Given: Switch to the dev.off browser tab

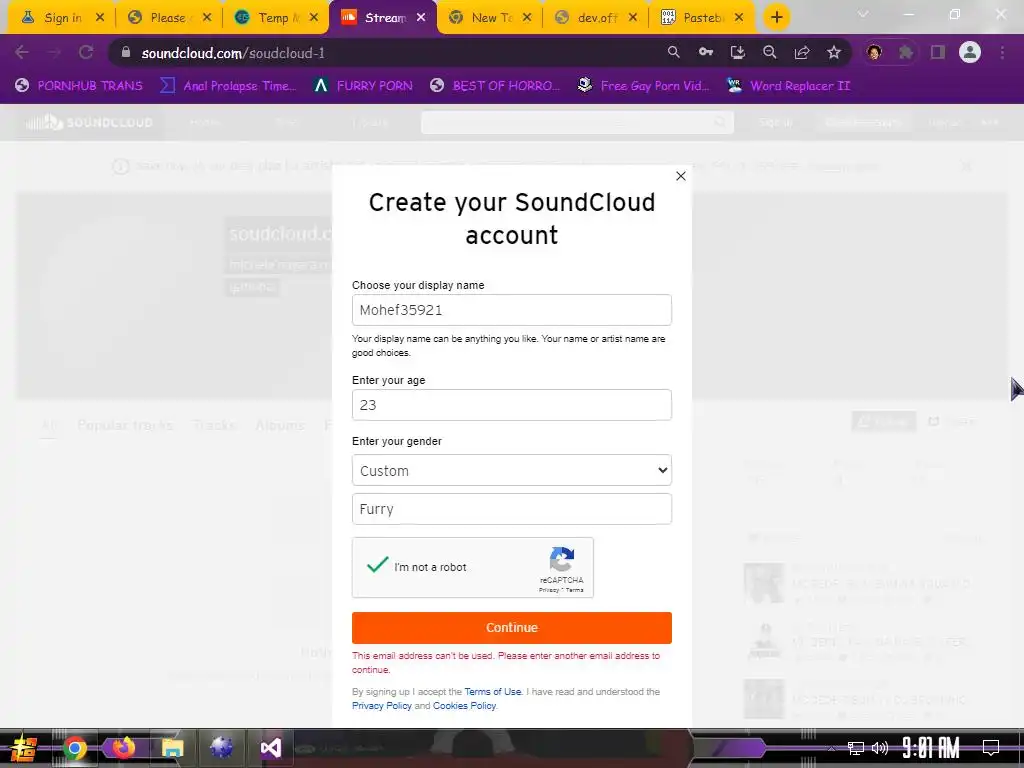Looking at the screenshot, I should coord(596,18).
